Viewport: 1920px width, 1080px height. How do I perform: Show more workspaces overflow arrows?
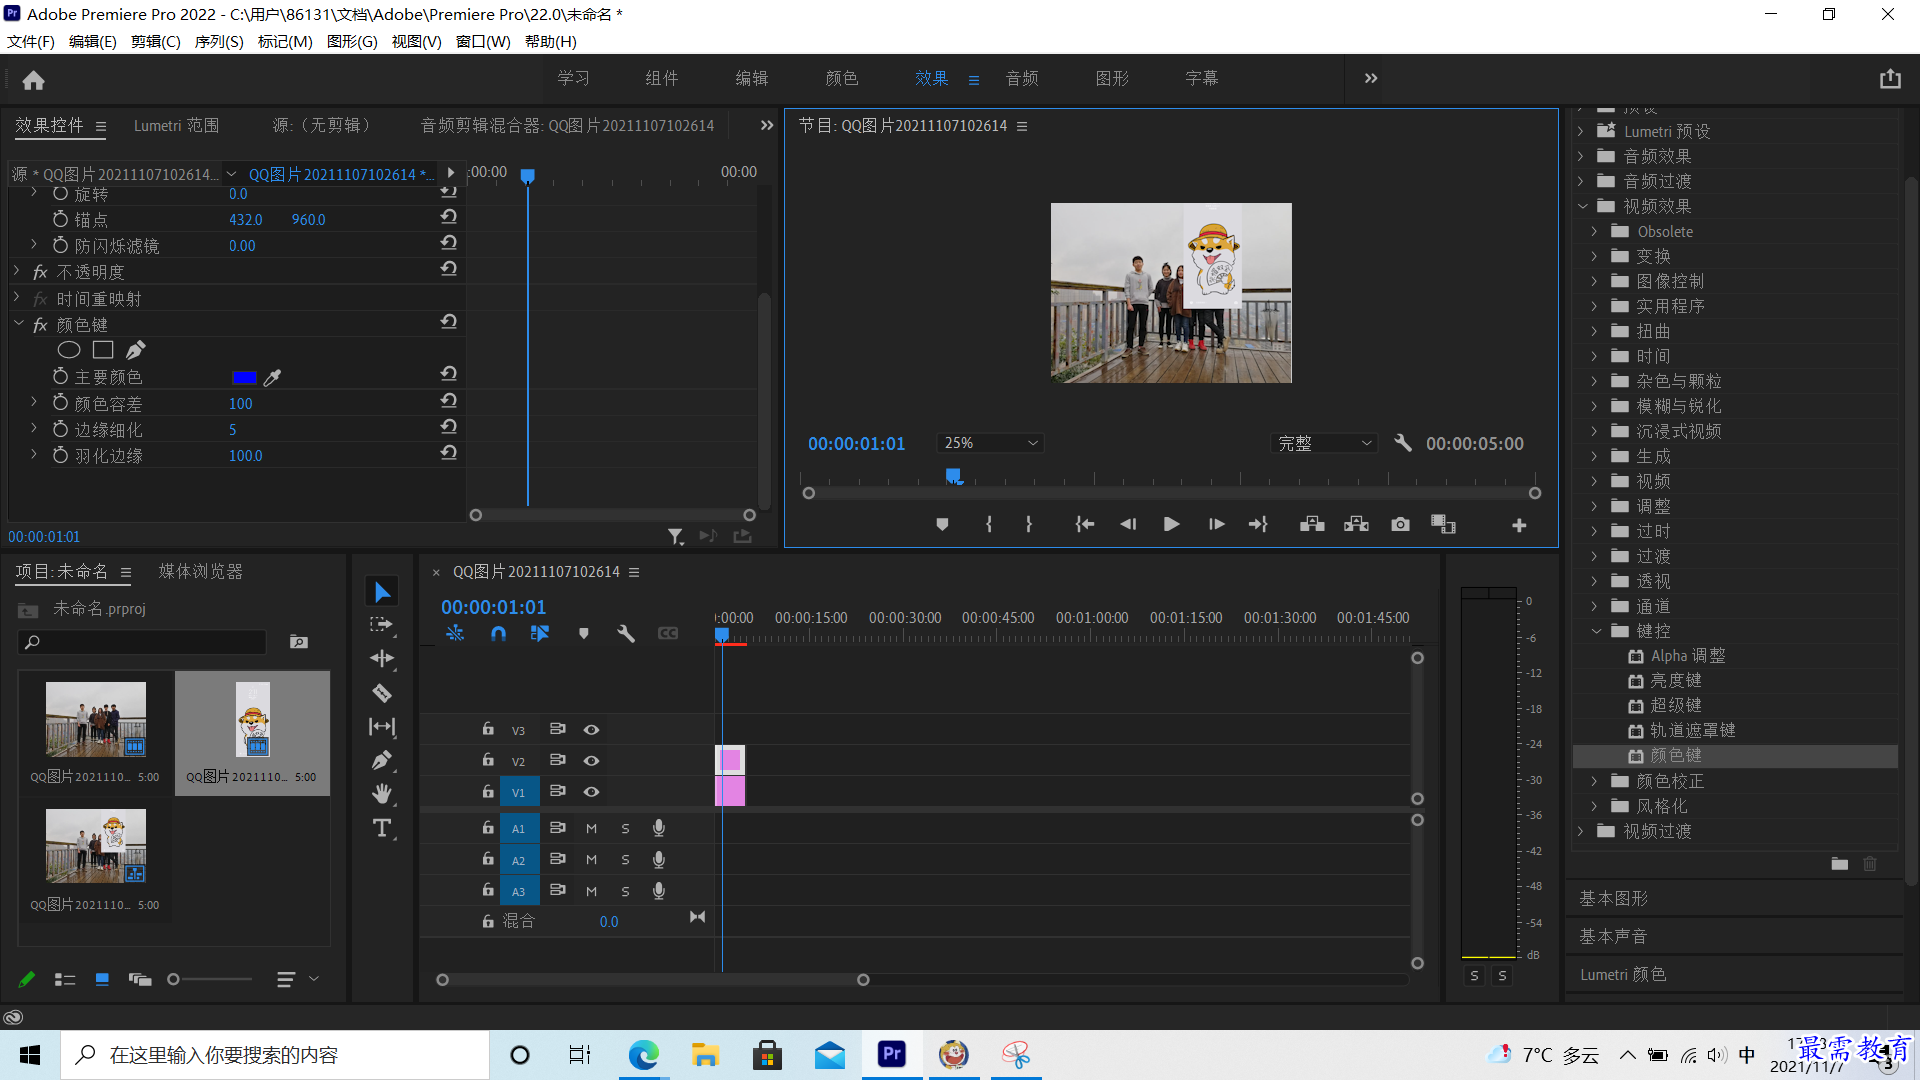click(x=1371, y=78)
